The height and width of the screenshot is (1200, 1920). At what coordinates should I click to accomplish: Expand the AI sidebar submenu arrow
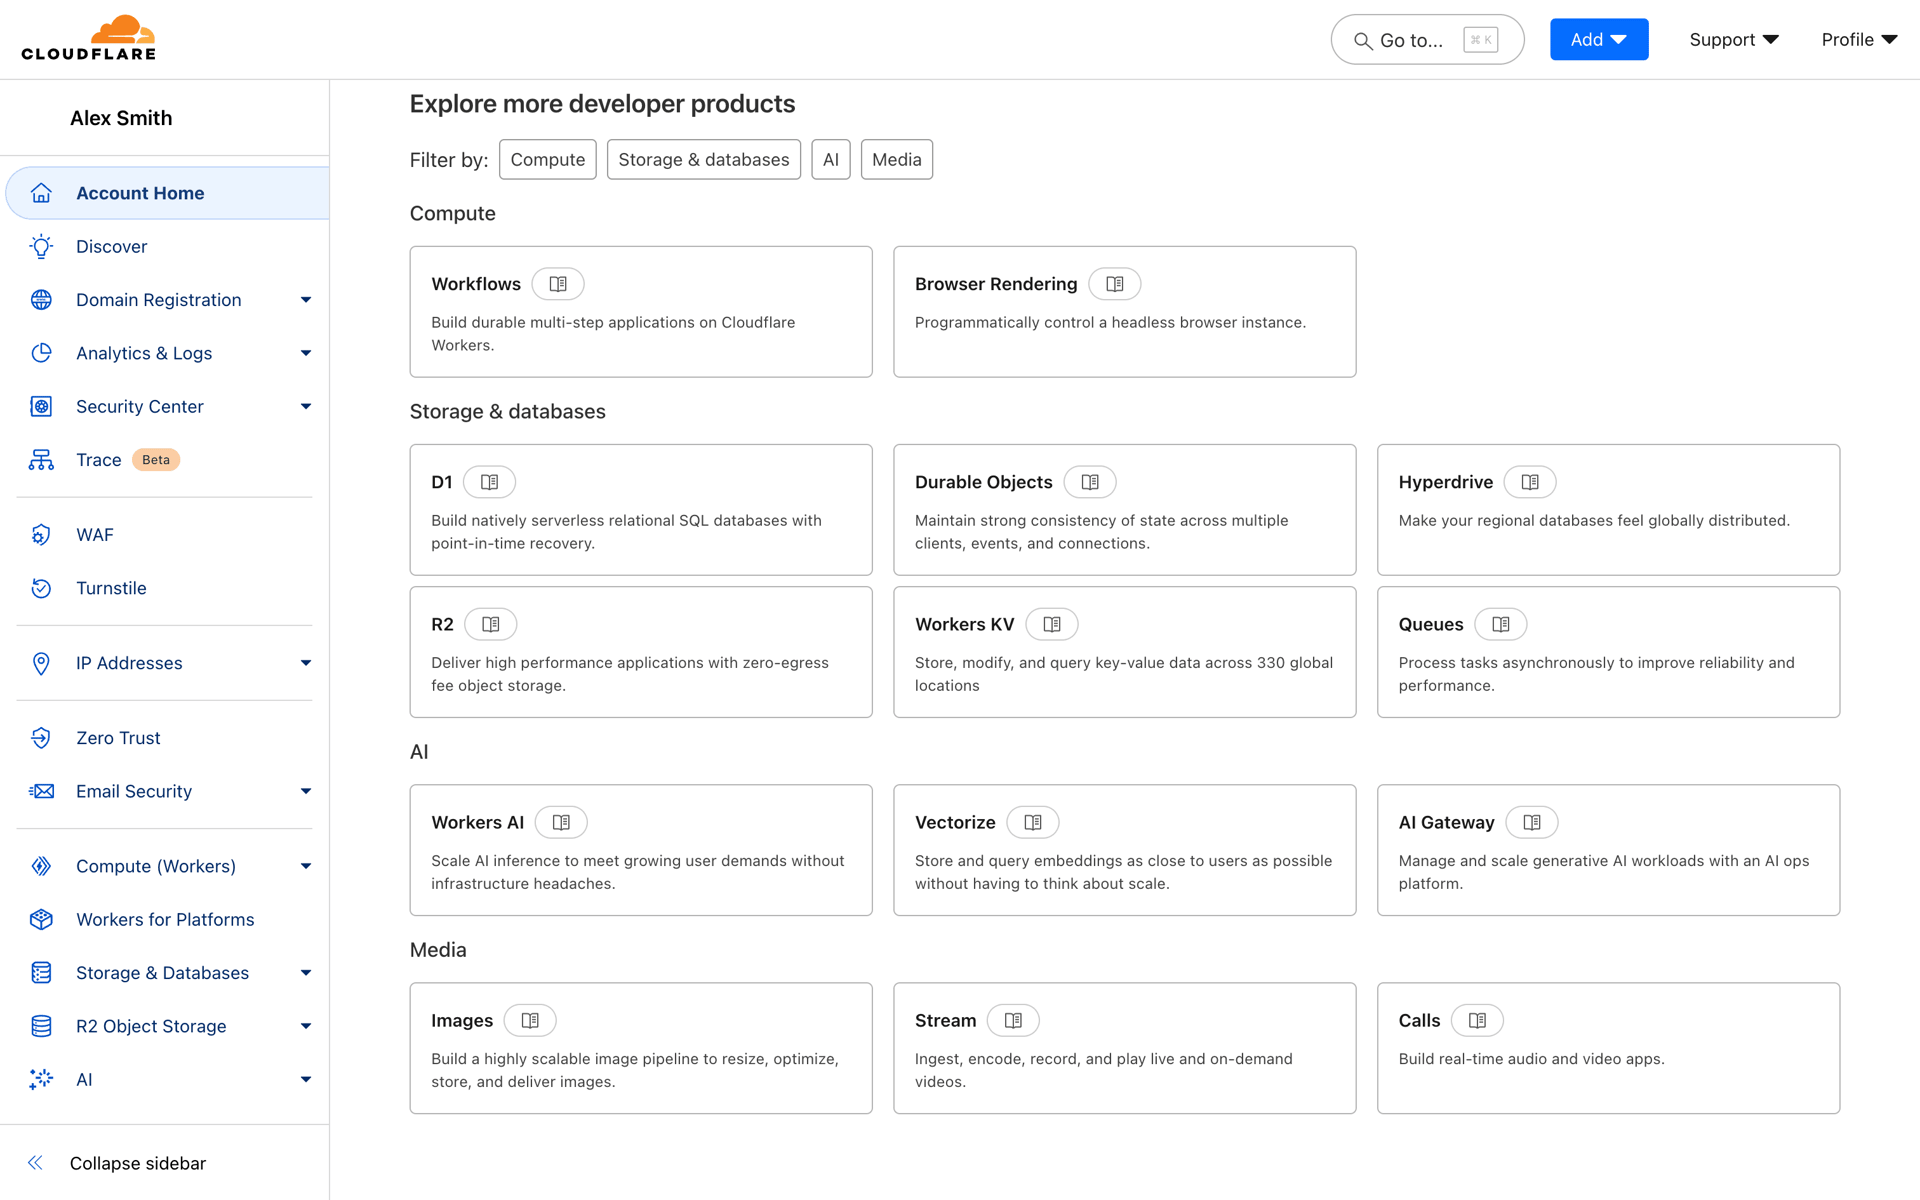[306, 1079]
